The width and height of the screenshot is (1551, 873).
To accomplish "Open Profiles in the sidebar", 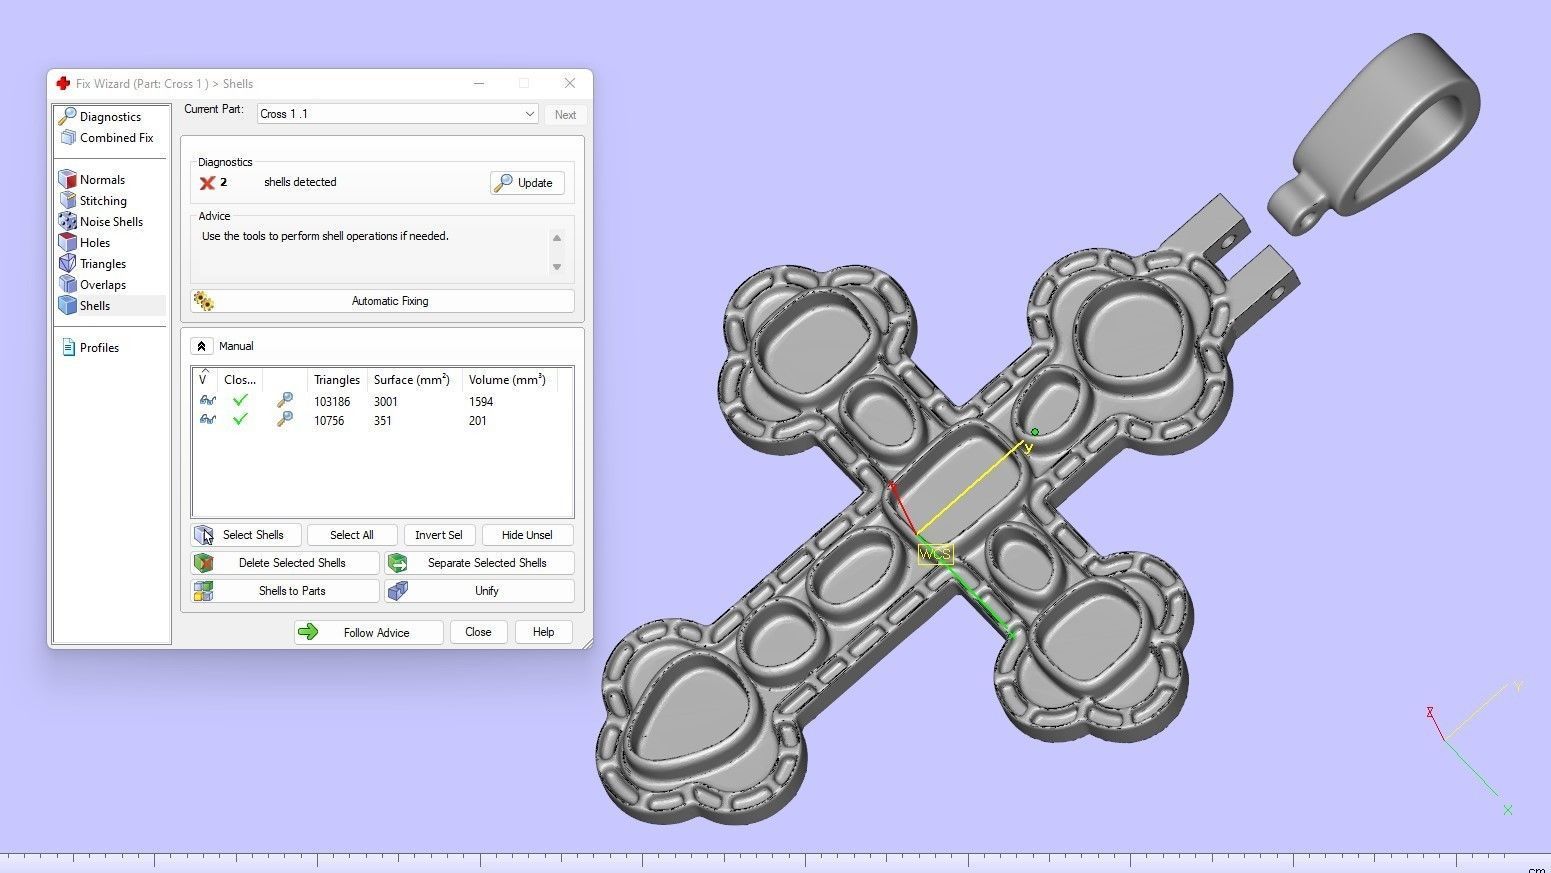I will pos(99,348).
